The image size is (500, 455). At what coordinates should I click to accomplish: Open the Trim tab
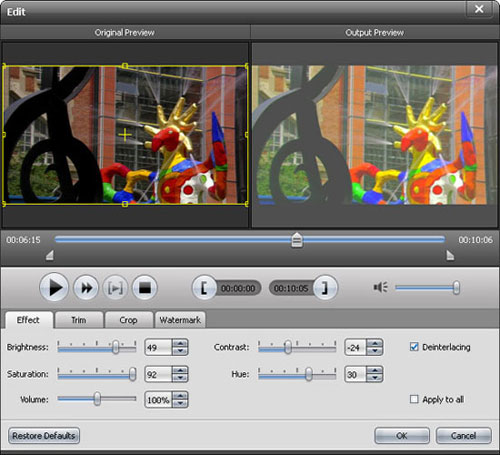(79, 320)
